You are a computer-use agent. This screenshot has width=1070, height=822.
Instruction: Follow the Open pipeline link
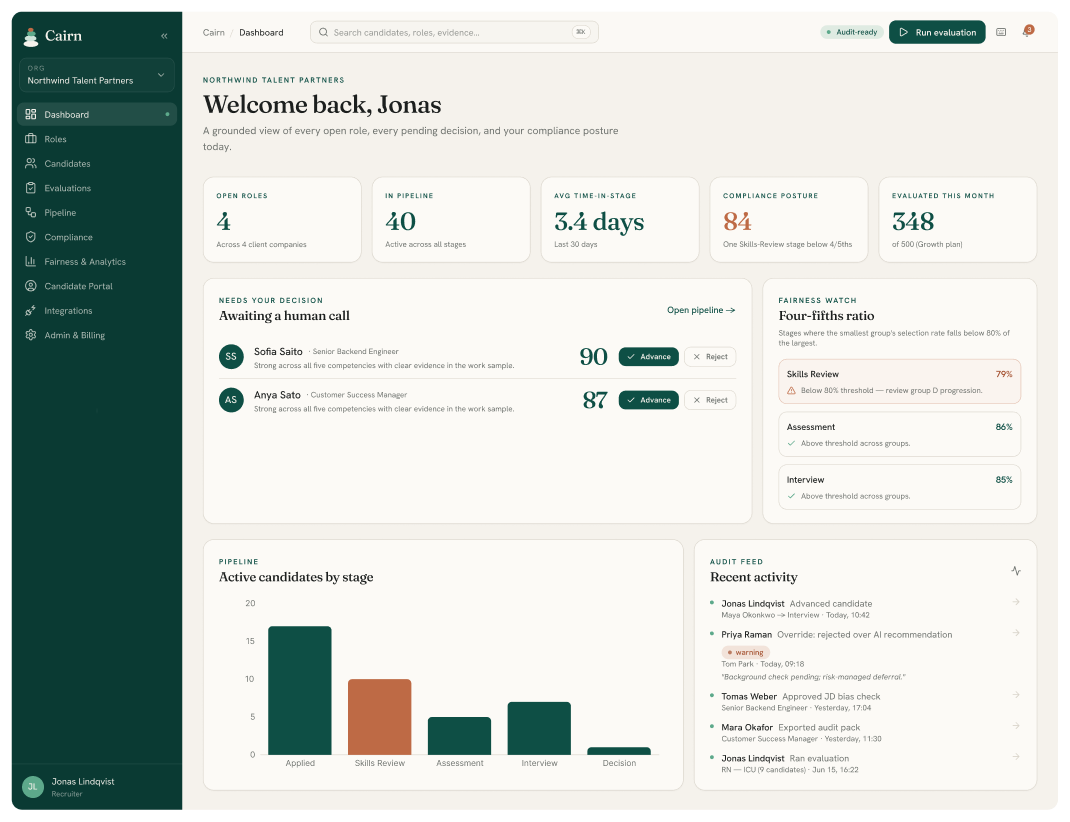click(x=701, y=310)
